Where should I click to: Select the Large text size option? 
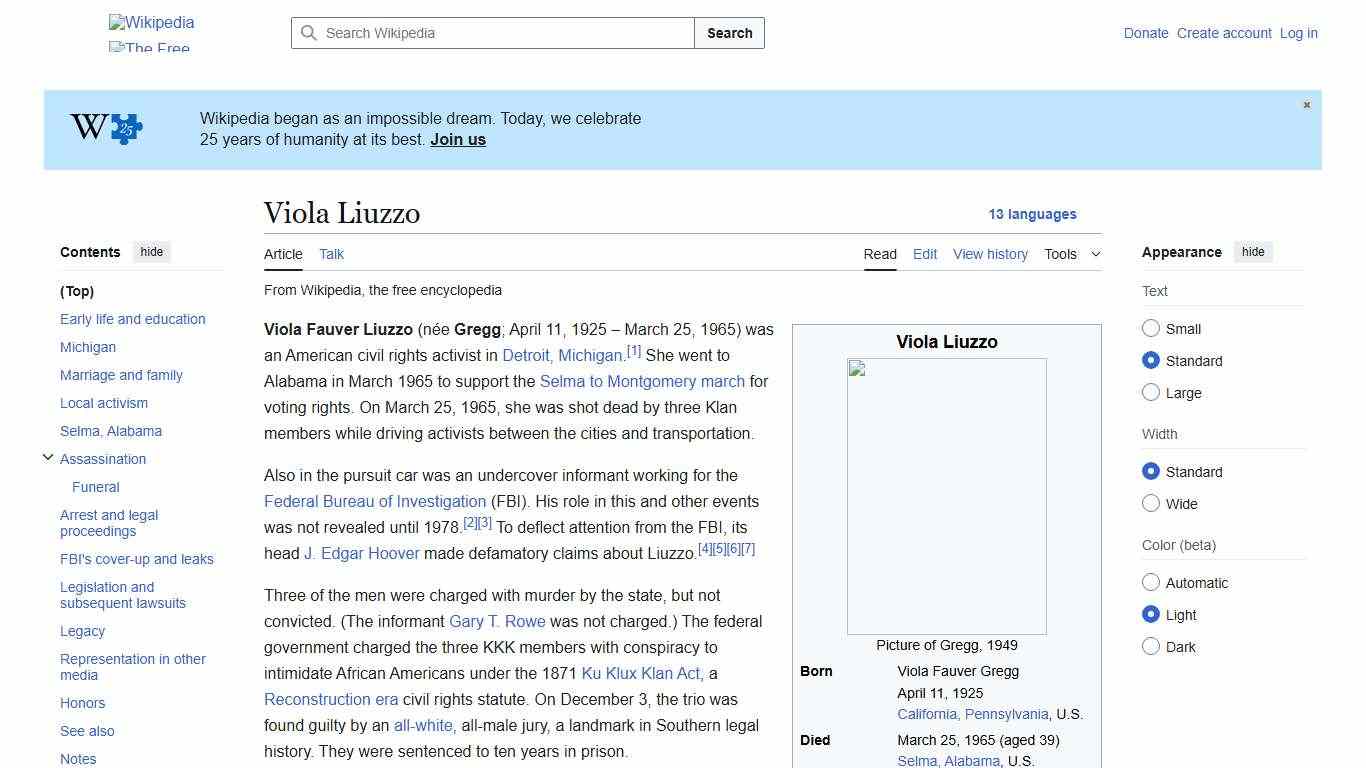pyautogui.click(x=1151, y=392)
